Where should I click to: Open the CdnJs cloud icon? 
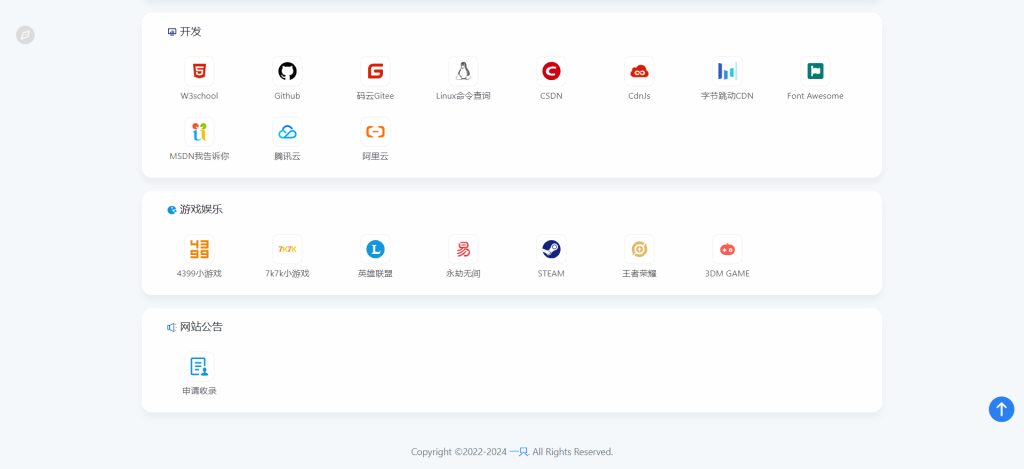point(639,72)
